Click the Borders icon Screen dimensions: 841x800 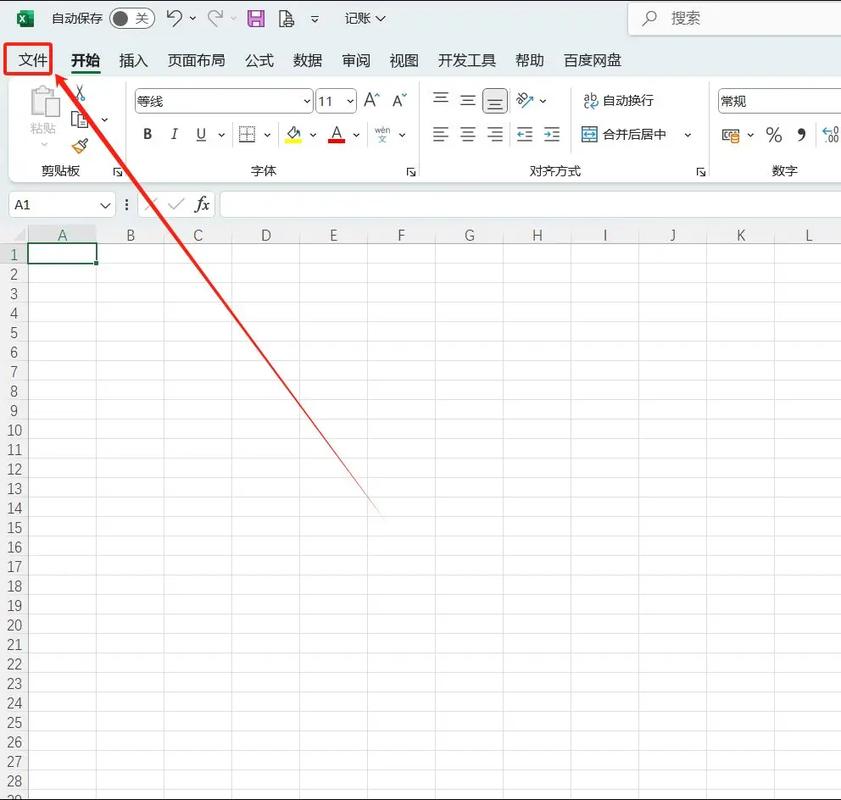coord(247,134)
